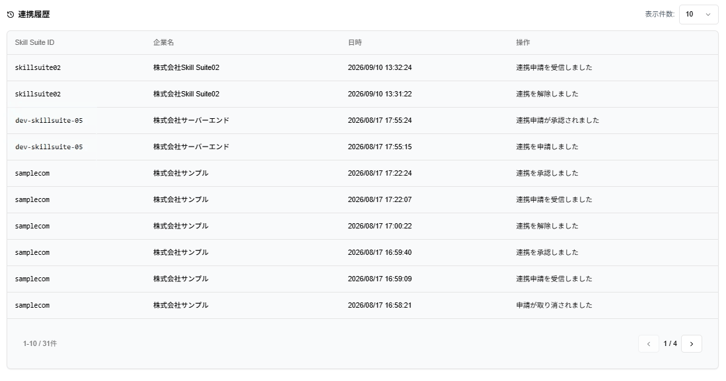Image resolution: width=726 pixels, height=381 pixels.
Task: Click 株式会社サーバーエンド in the 17:55:15 row
Action: (191, 147)
